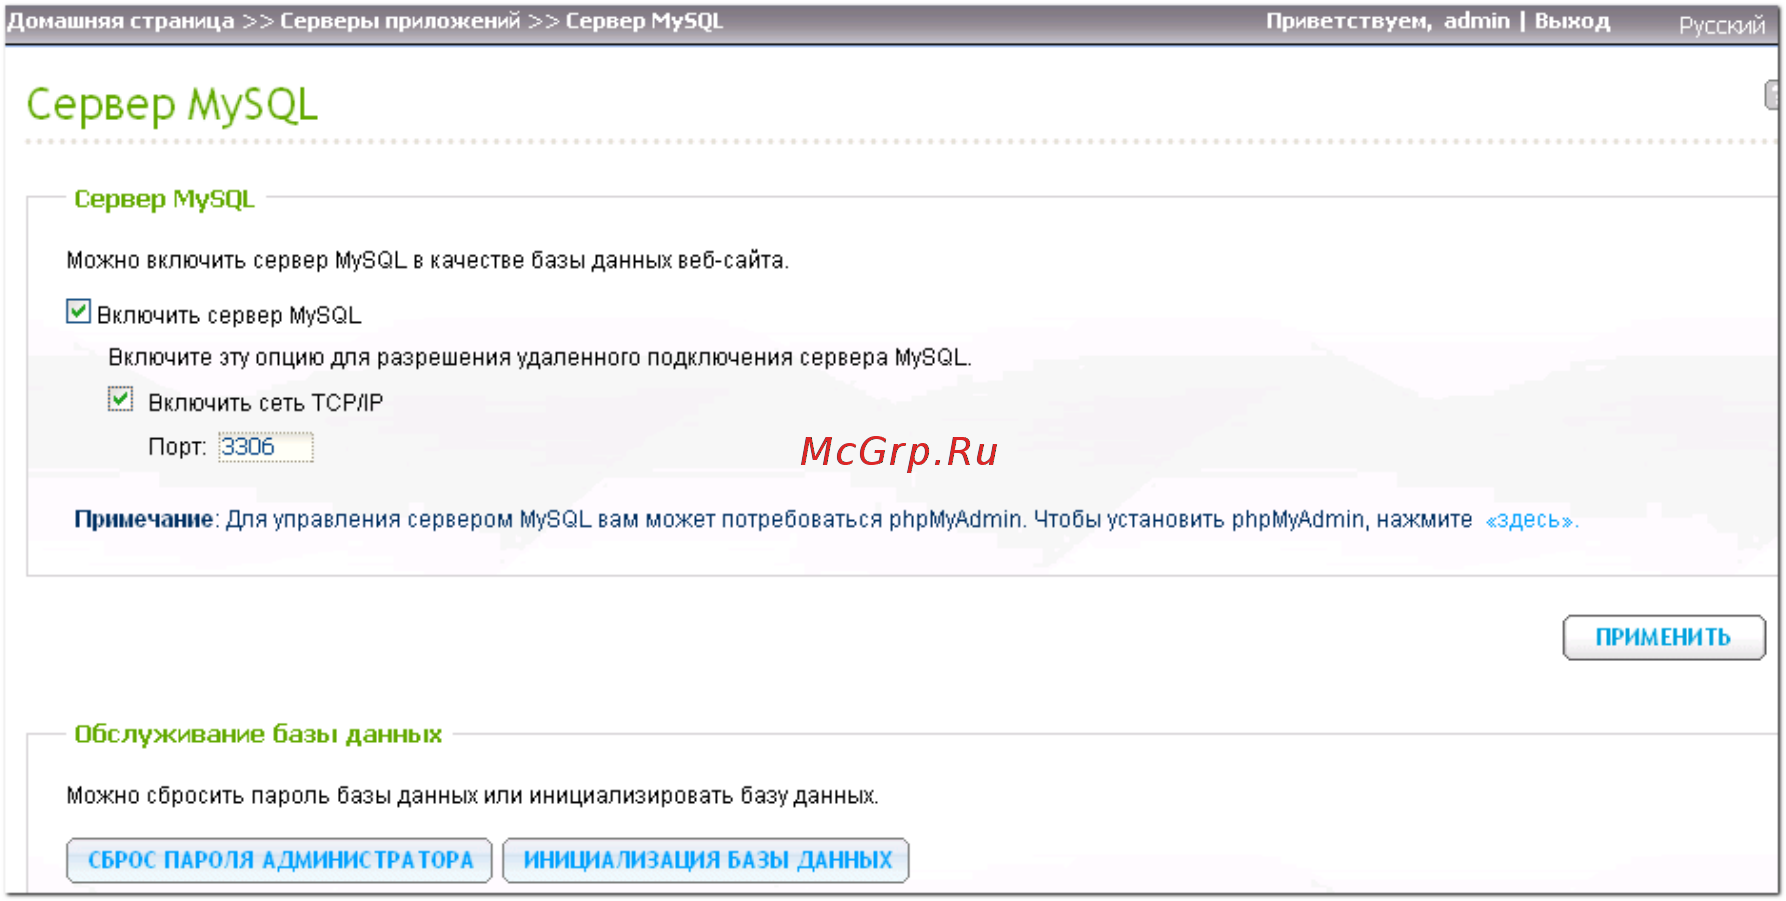Click the 'Порт:' label text

(x=177, y=447)
